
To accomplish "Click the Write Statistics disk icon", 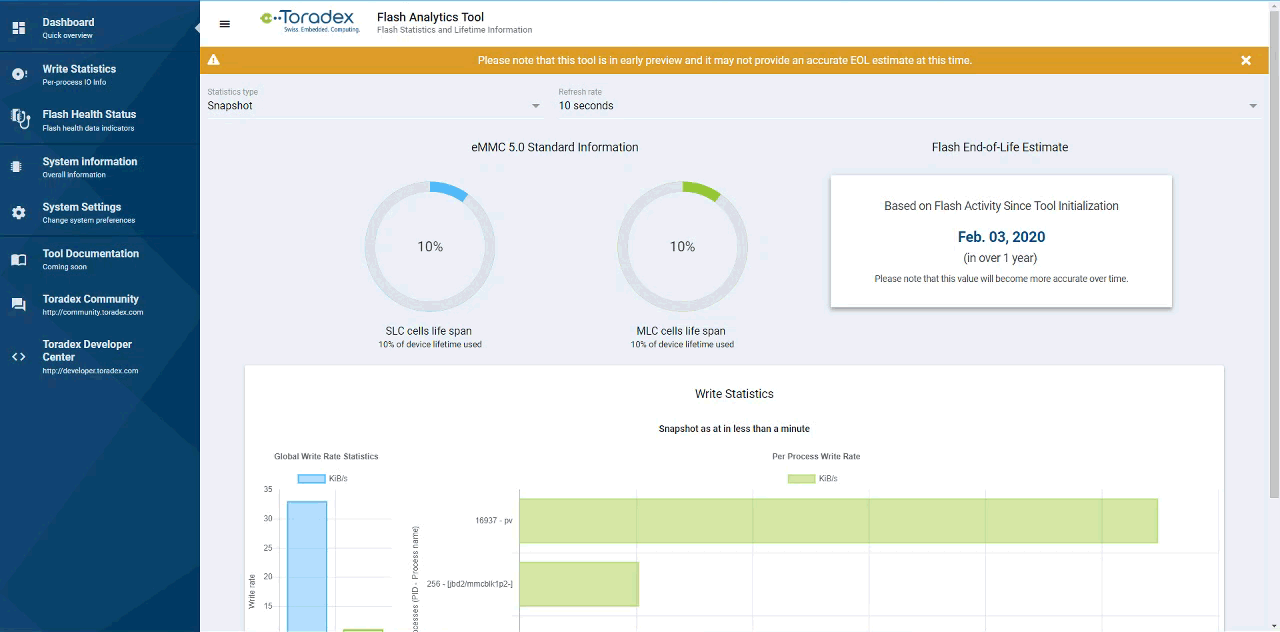I will [x=18, y=74].
